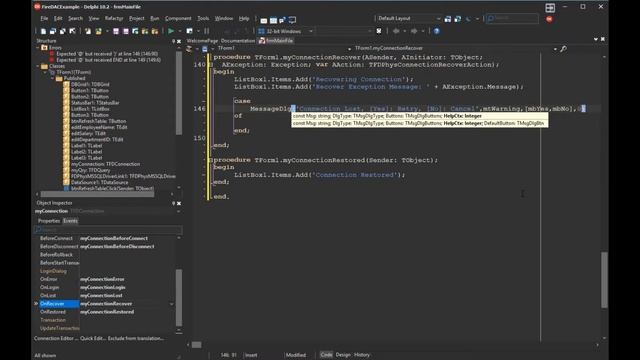
Task: Click the Quick Edit link
Action: click(x=93, y=338)
